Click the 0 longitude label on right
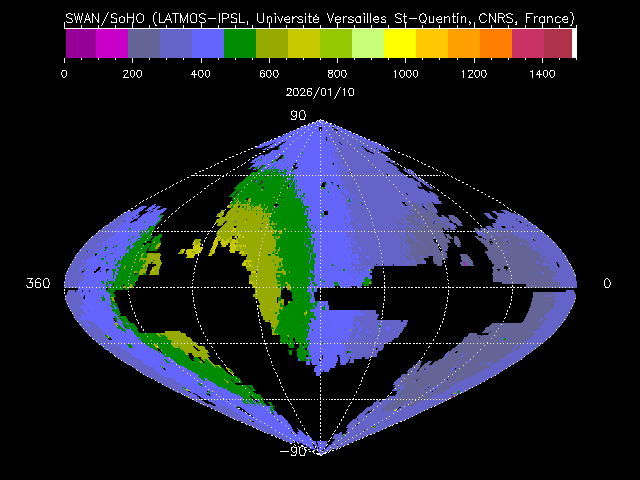The width and height of the screenshot is (640, 480). coord(607,284)
